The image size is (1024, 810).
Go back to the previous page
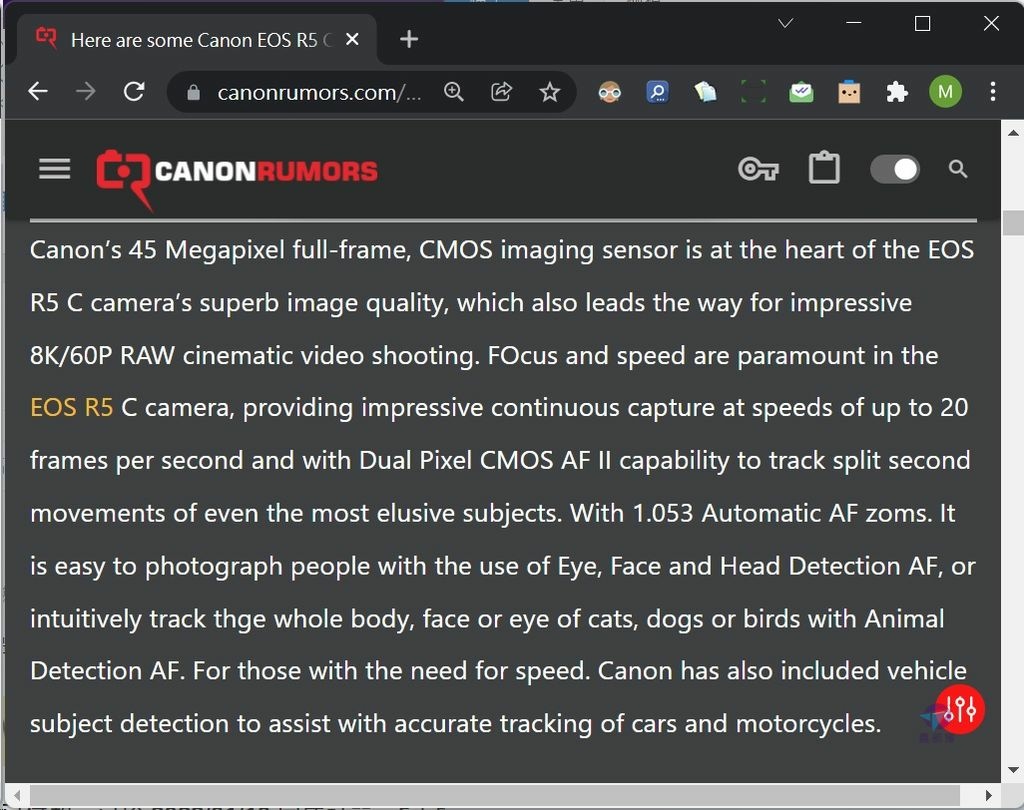coord(38,91)
